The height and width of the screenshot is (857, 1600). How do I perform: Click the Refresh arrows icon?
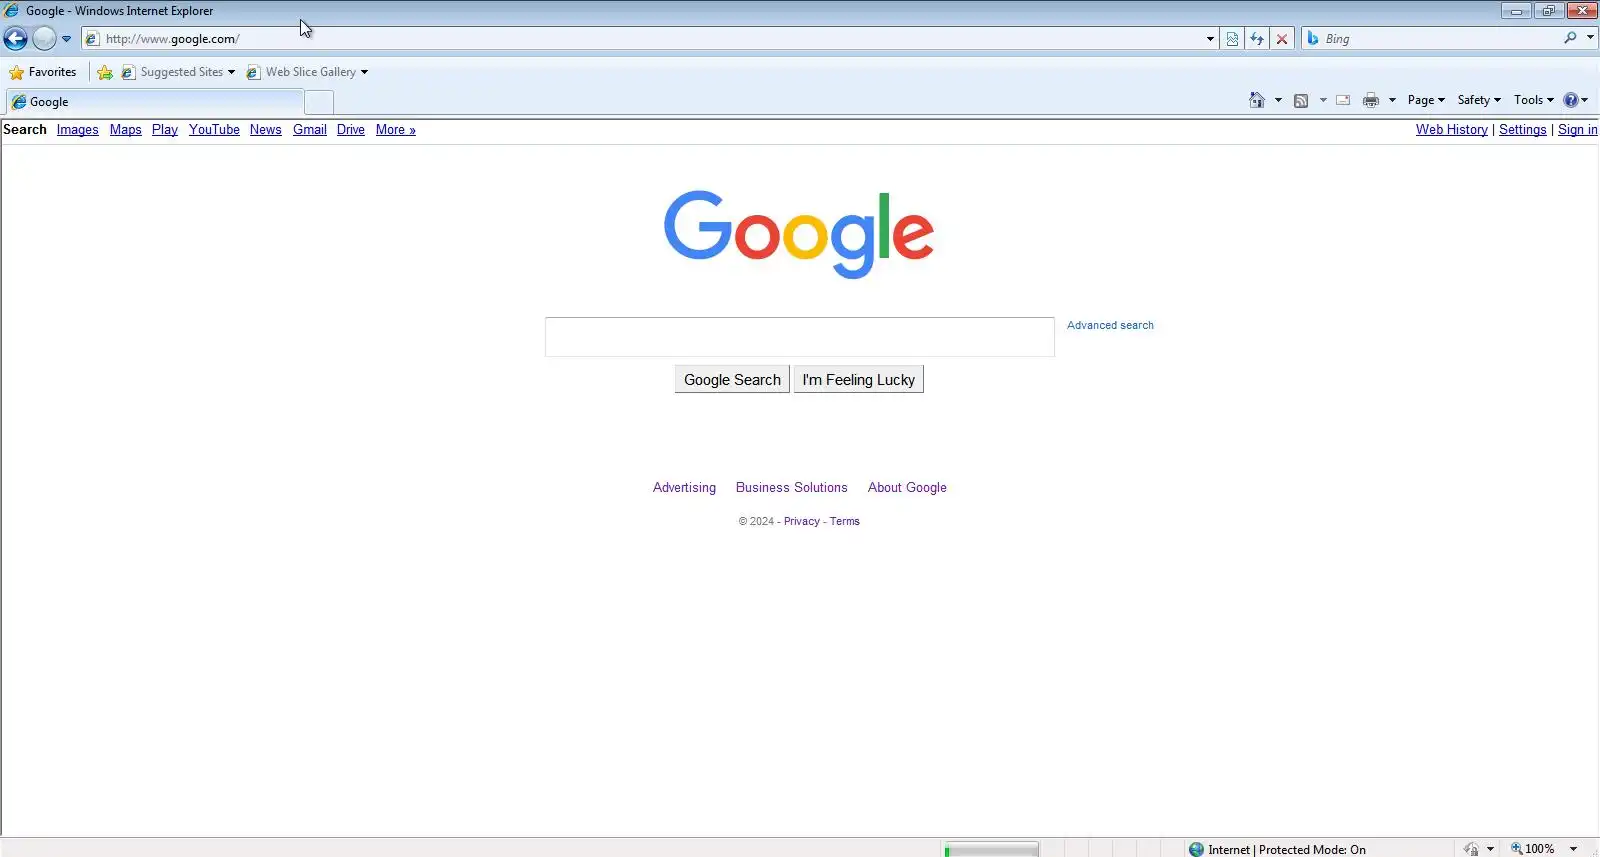(1257, 39)
